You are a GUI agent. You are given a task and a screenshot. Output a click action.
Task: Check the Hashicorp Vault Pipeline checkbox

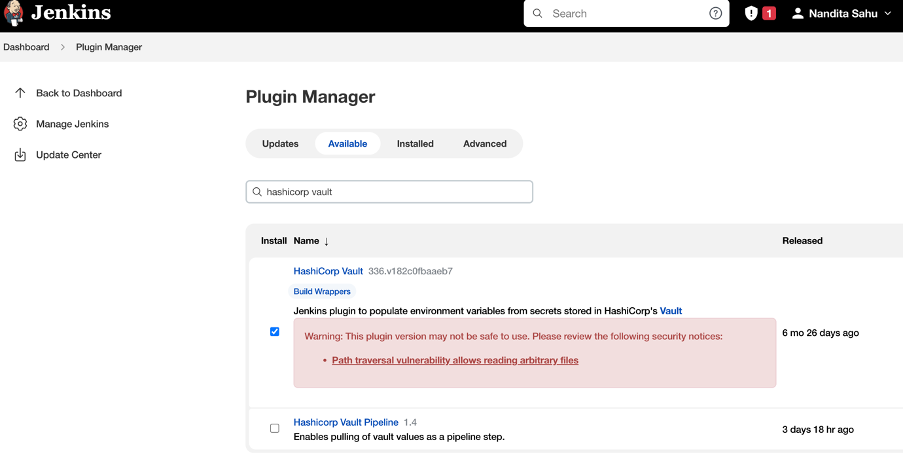(x=274, y=429)
